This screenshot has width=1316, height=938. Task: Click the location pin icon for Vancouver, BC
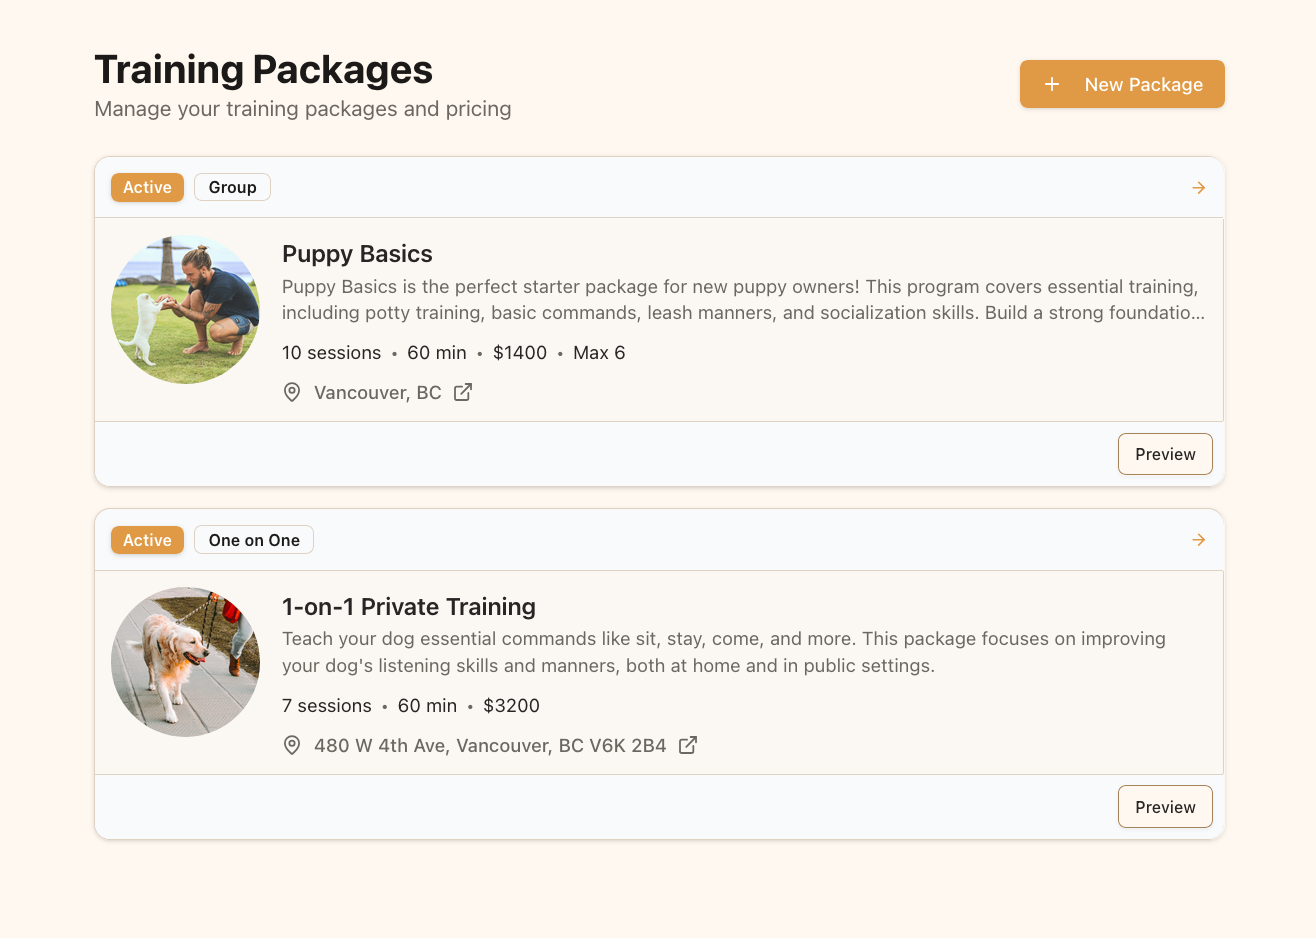click(291, 392)
